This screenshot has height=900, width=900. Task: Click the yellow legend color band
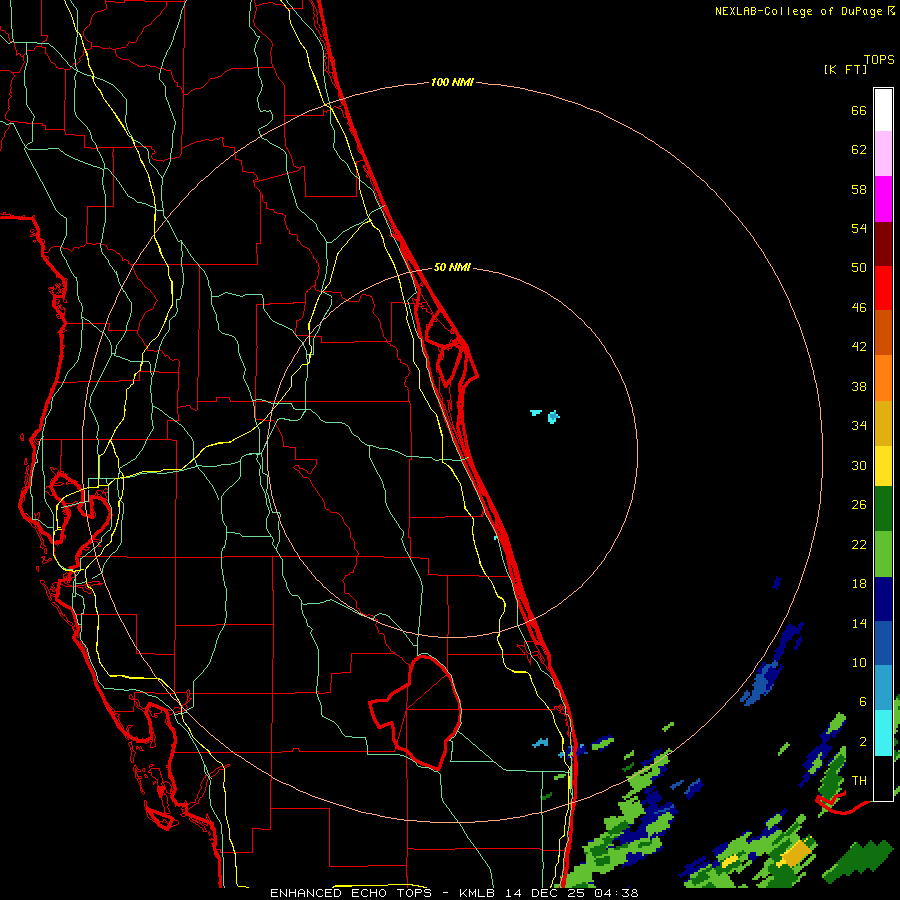883,466
